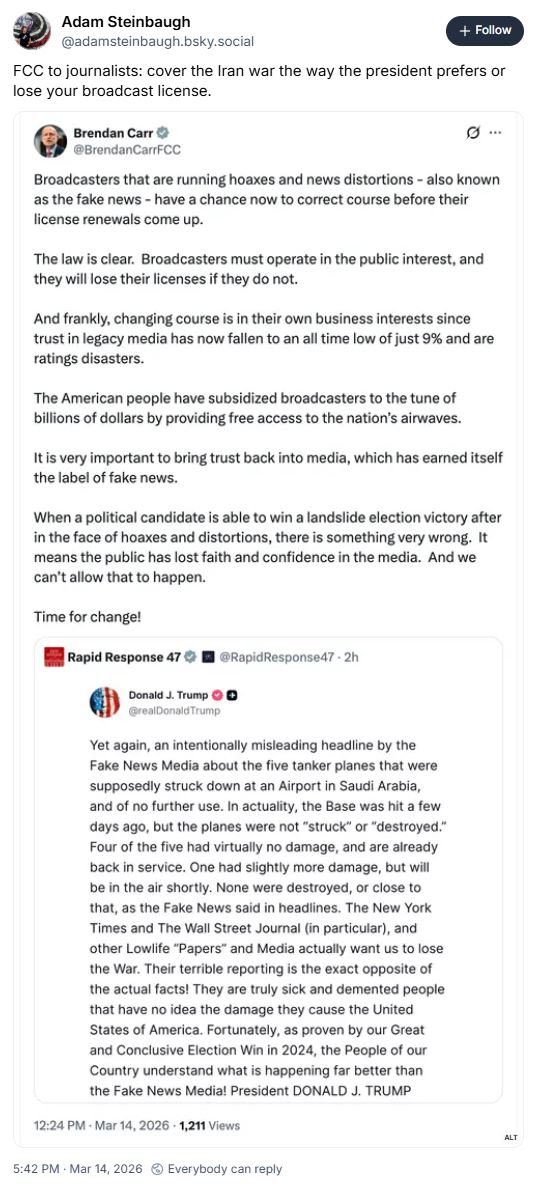Click the Follow button
Viewport: 537px width, 1187px height.
click(x=485, y=30)
